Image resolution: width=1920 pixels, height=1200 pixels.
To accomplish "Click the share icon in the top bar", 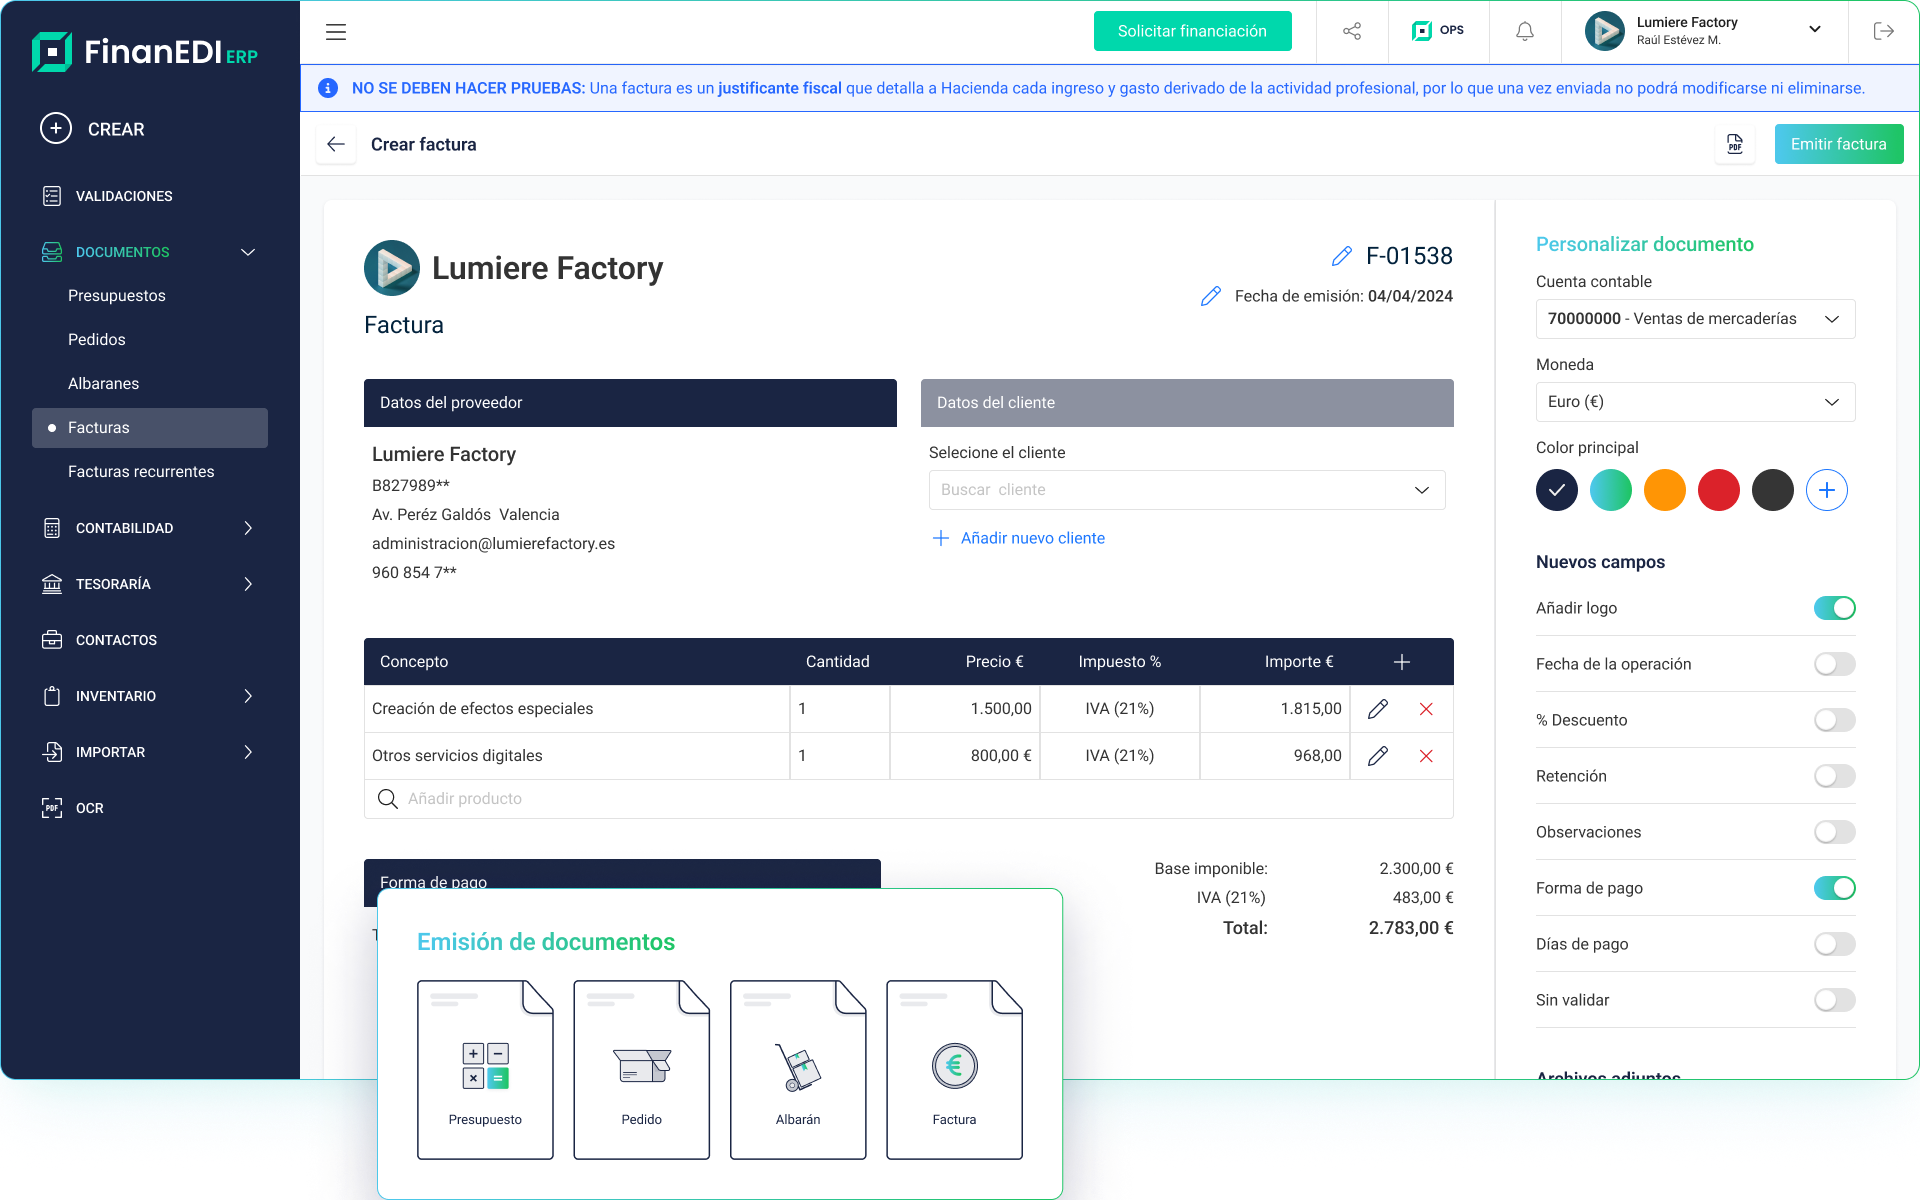I will coord(1352,31).
